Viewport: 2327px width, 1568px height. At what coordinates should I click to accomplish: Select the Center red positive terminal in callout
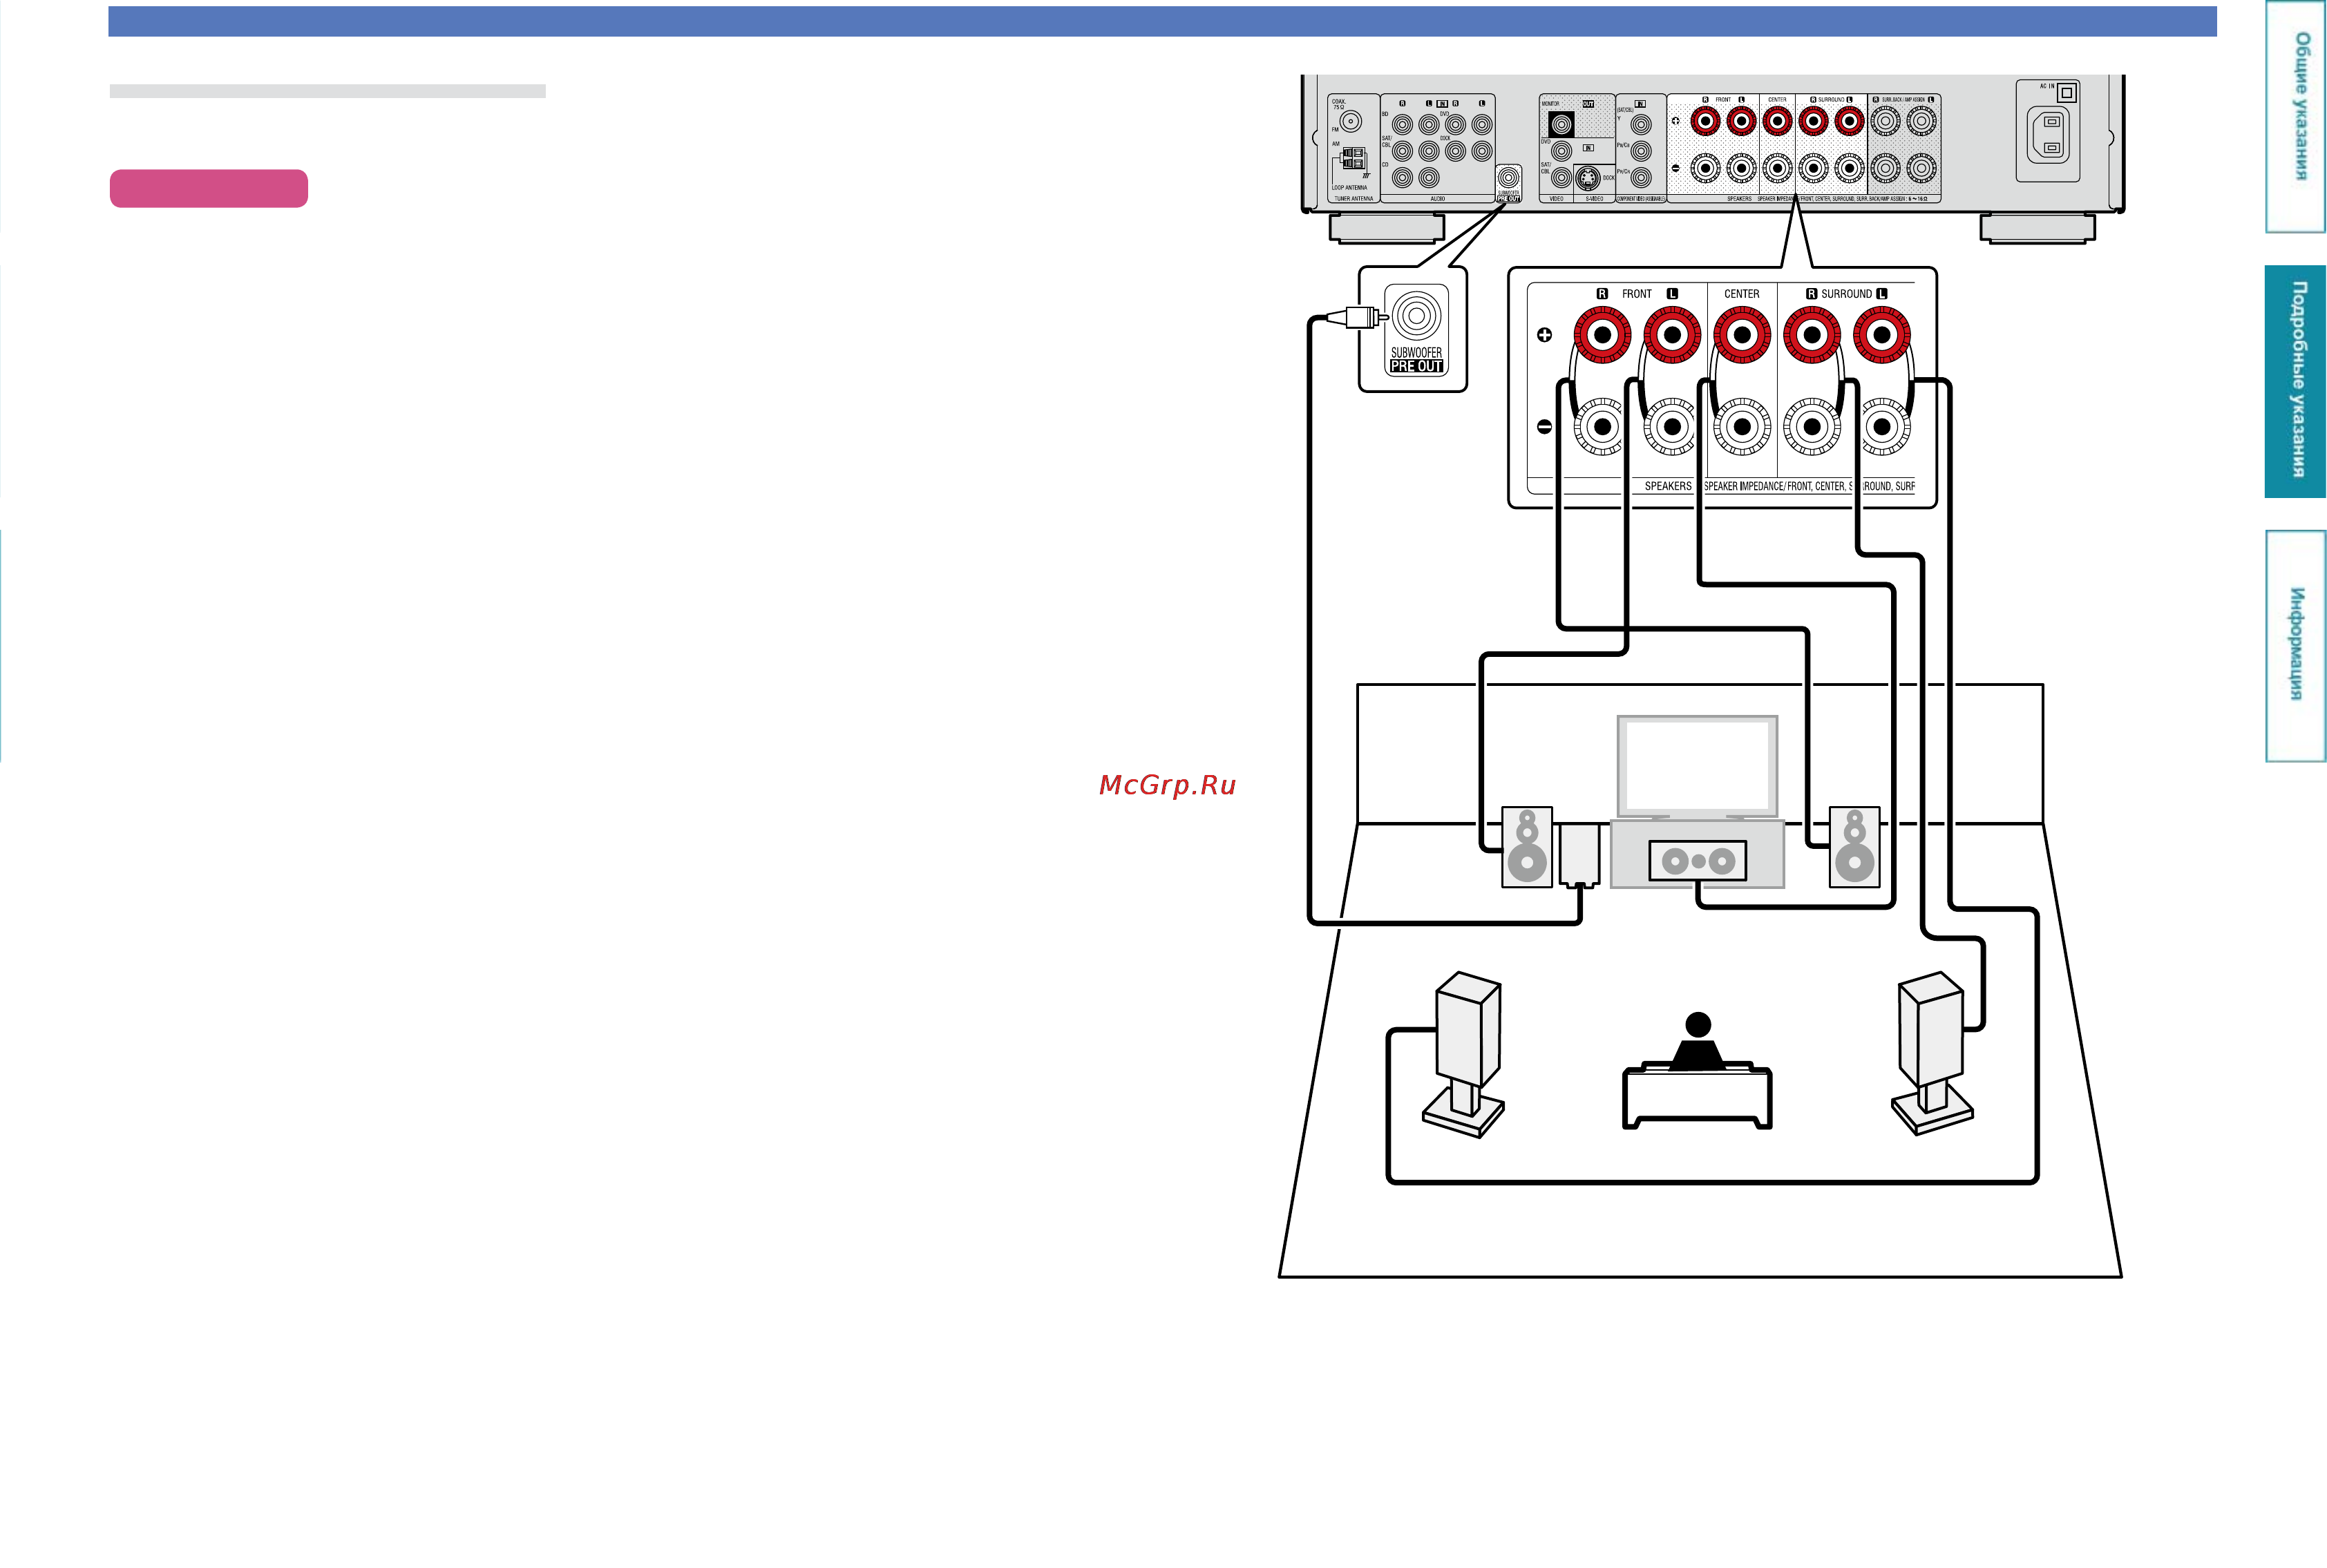pos(1742,335)
